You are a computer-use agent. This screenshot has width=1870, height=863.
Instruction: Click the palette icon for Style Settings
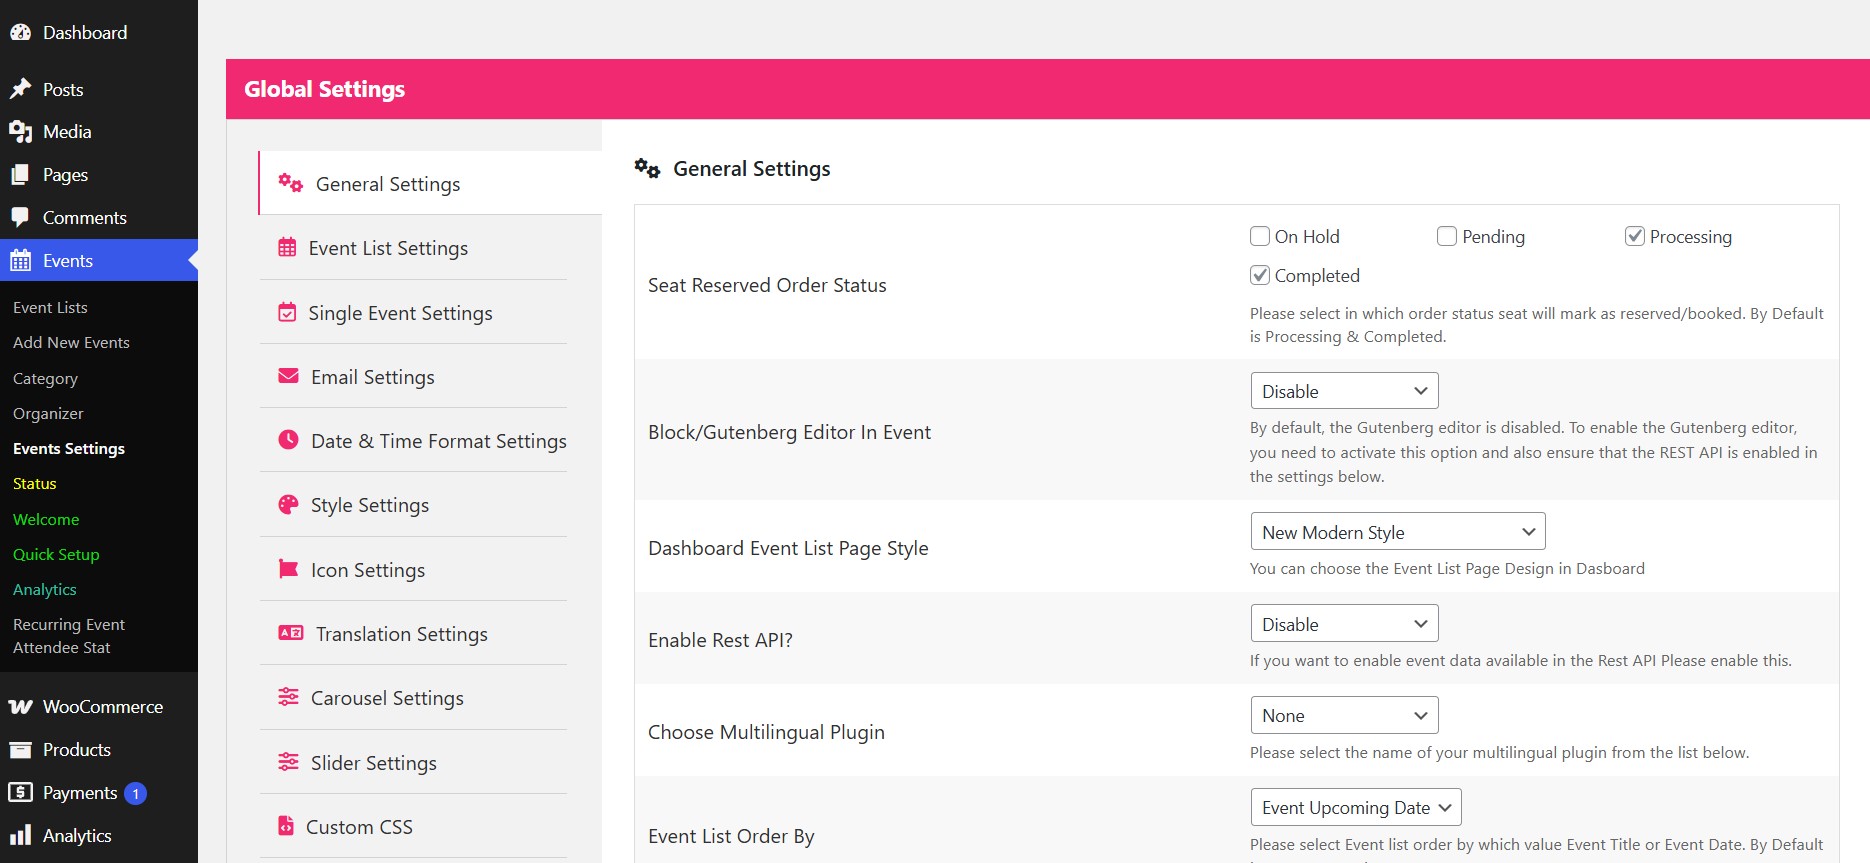pyautogui.click(x=288, y=504)
